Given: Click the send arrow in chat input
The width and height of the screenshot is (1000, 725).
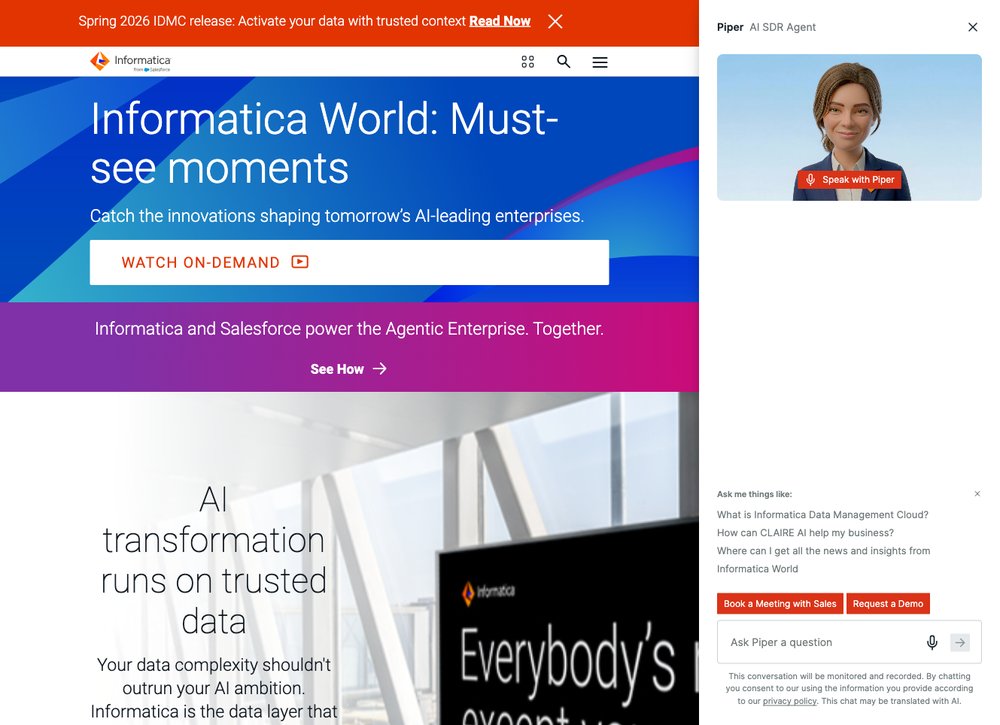Looking at the screenshot, I should (x=960, y=642).
